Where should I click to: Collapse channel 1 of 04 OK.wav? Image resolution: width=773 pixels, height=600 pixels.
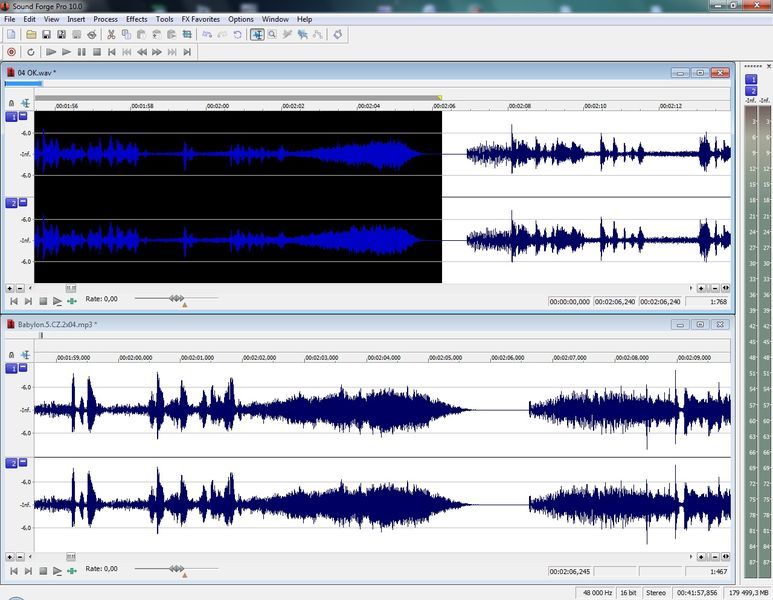tap(23, 116)
